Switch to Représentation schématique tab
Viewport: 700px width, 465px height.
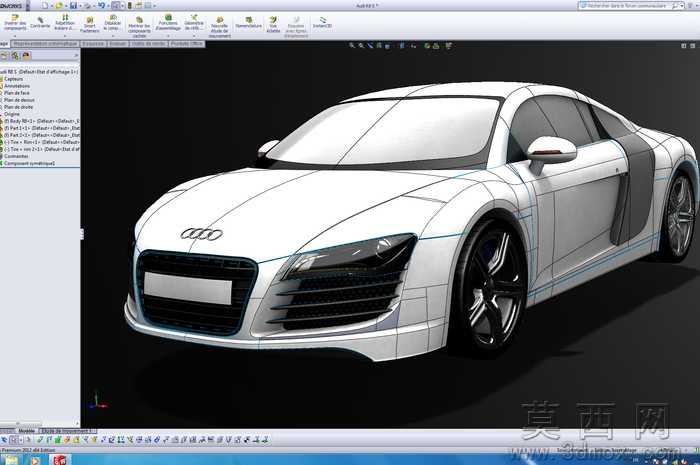pyautogui.click(x=45, y=44)
